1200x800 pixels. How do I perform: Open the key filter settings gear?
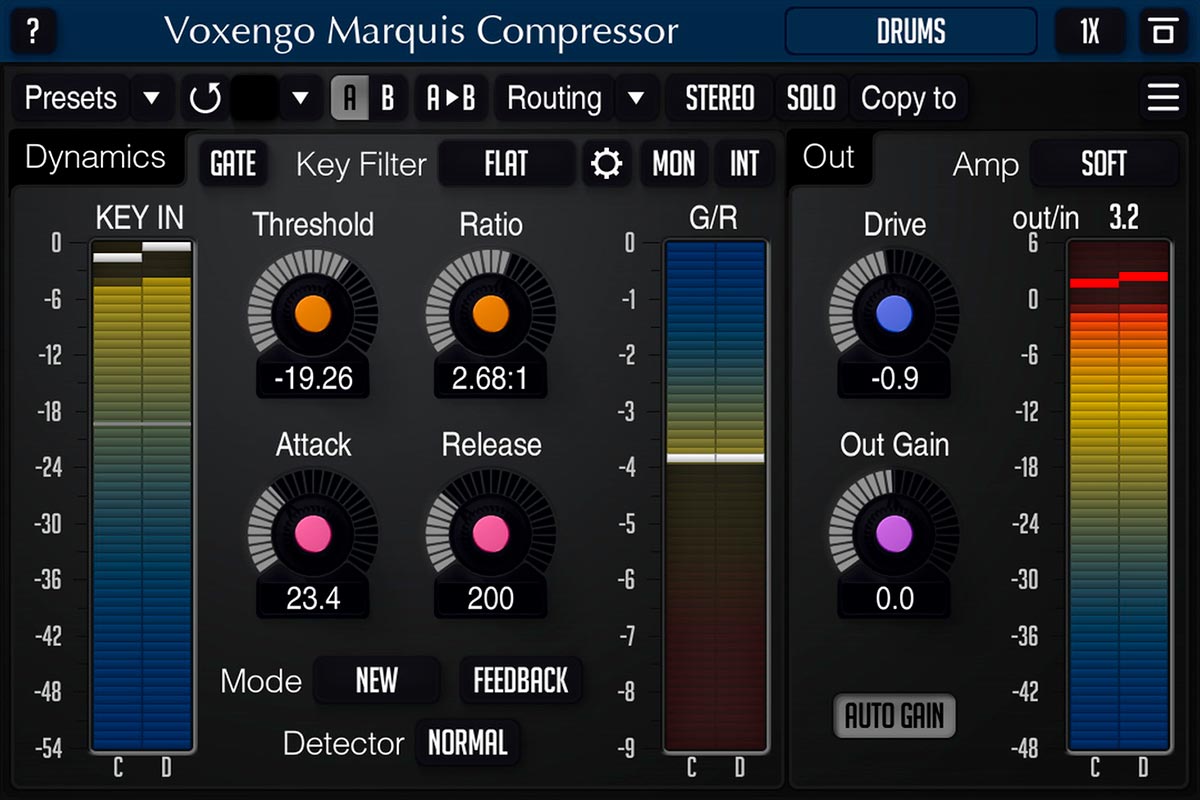(x=606, y=163)
